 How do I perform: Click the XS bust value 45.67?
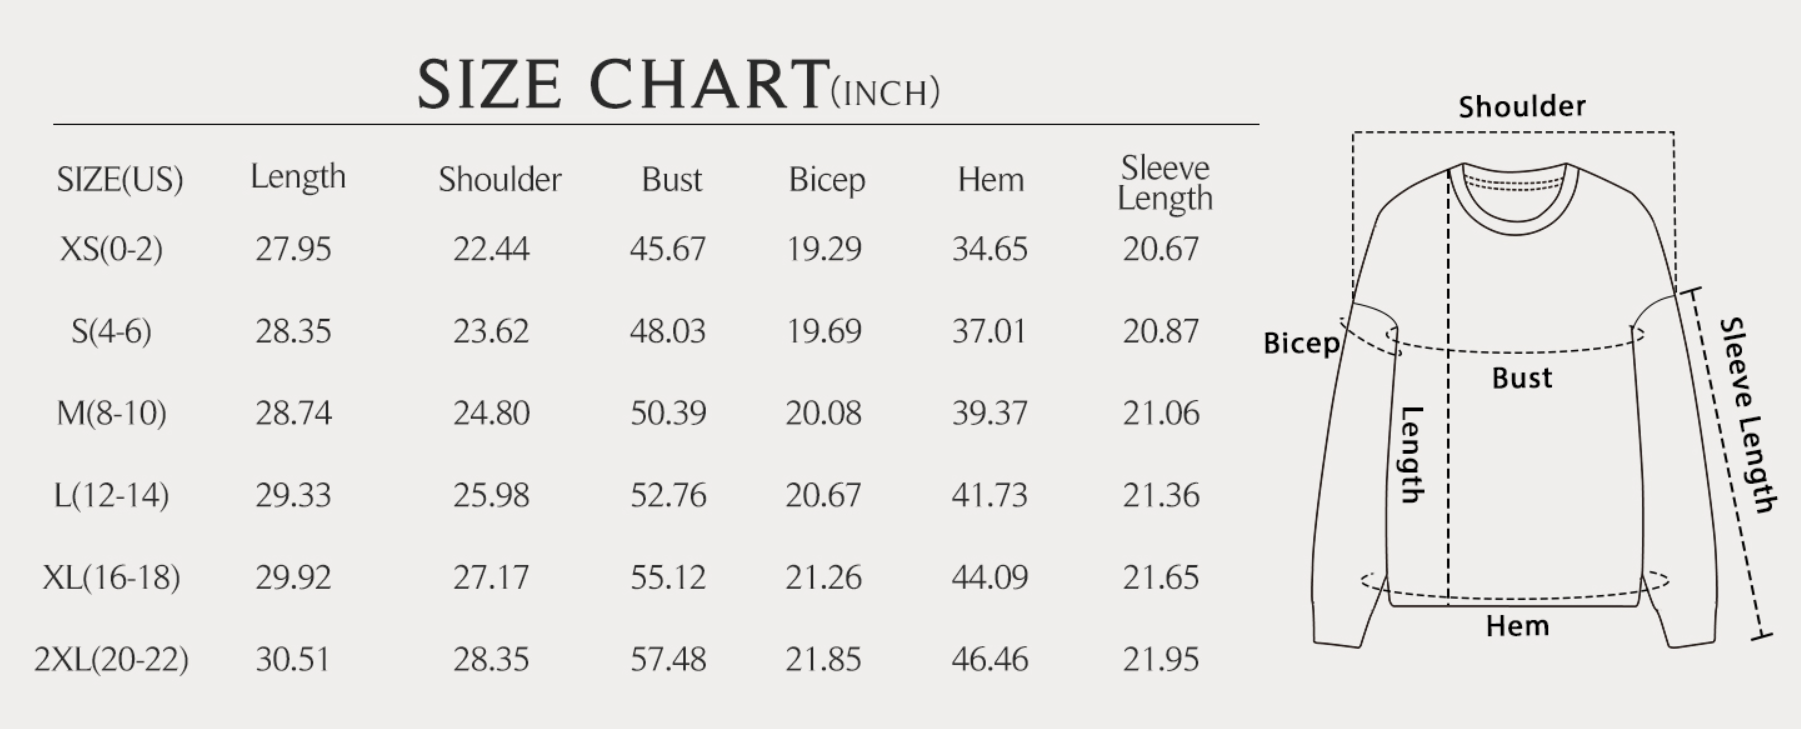667,249
